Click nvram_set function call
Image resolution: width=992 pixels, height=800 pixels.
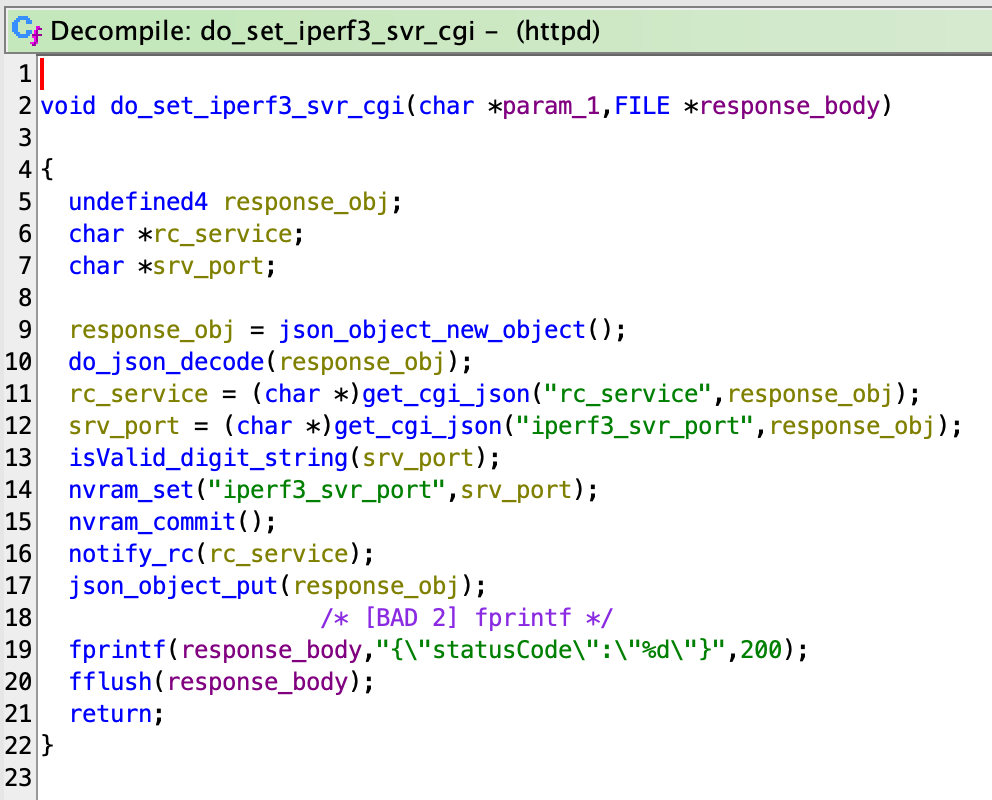click(131, 490)
